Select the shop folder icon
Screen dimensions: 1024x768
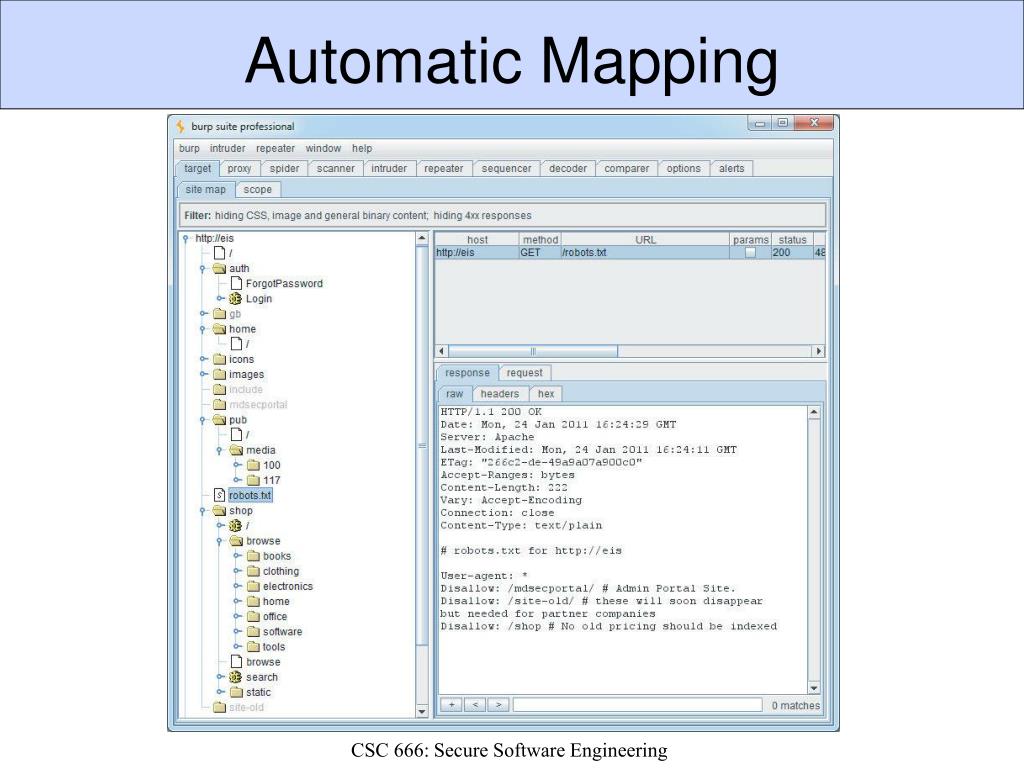coord(219,511)
